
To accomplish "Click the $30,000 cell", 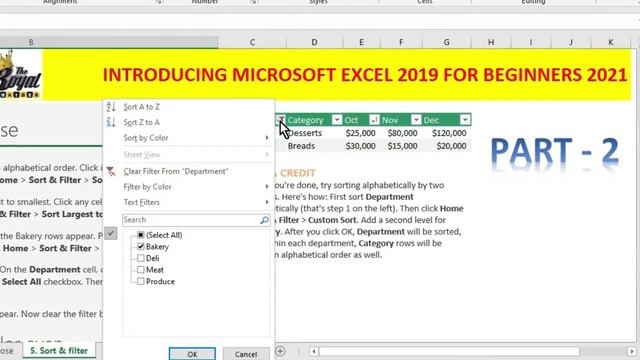I will point(361,146).
